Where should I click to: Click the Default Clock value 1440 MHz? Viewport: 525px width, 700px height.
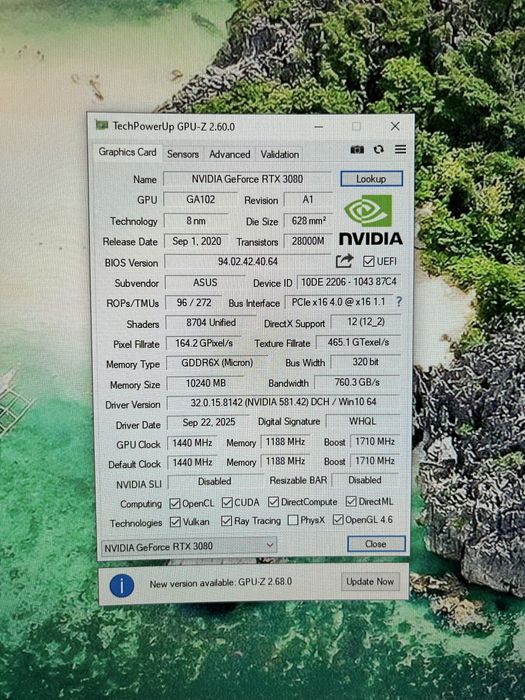coord(192,462)
